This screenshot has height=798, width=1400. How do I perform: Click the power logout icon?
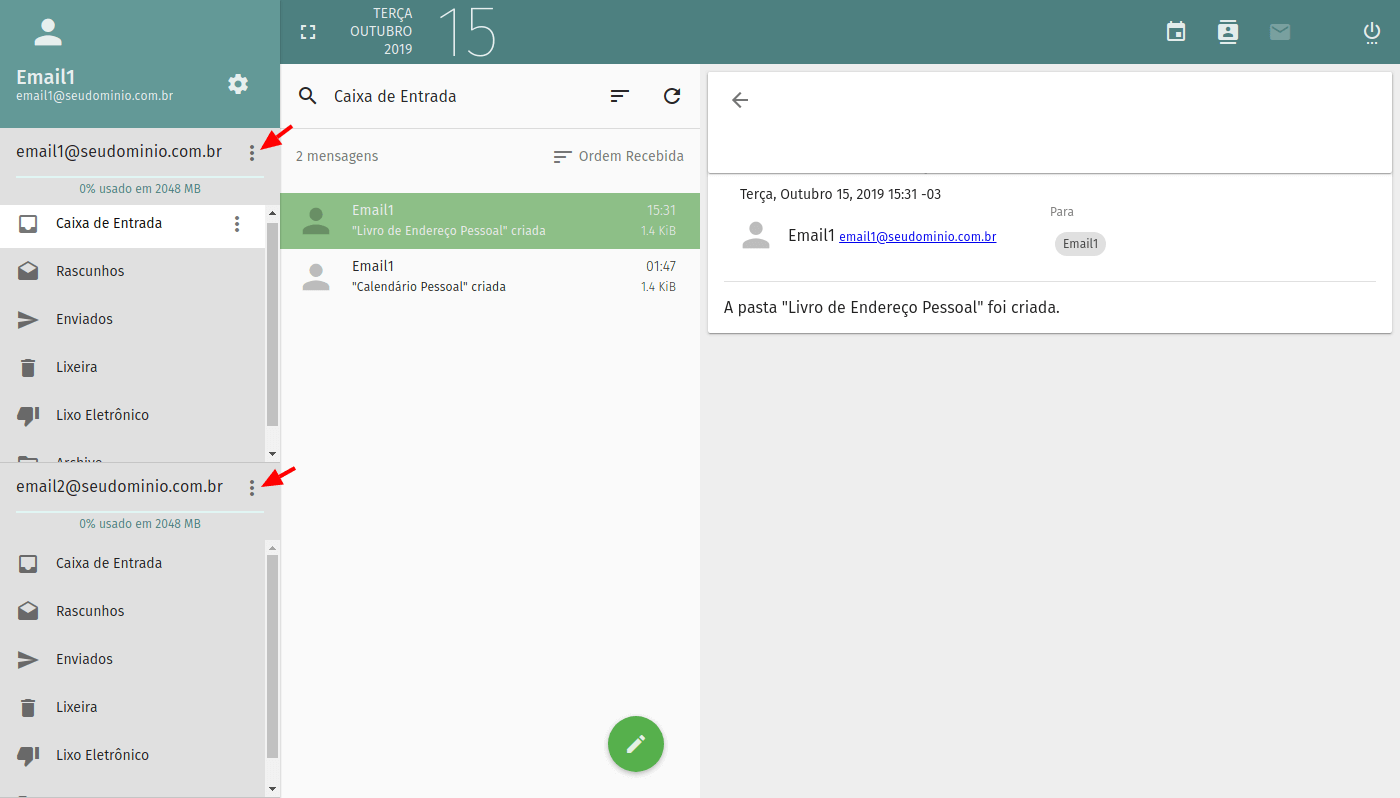point(1372,32)
